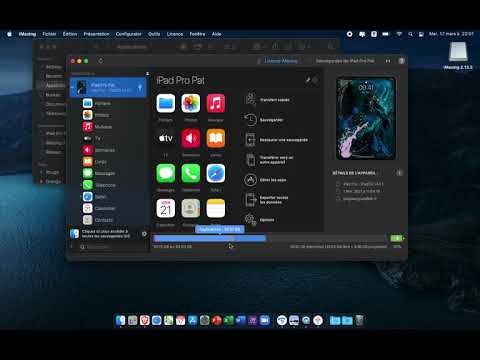This screenshot has height=360, width=480.
Task: Click the Options gear icon in actions list
Action: click(250, 220)
